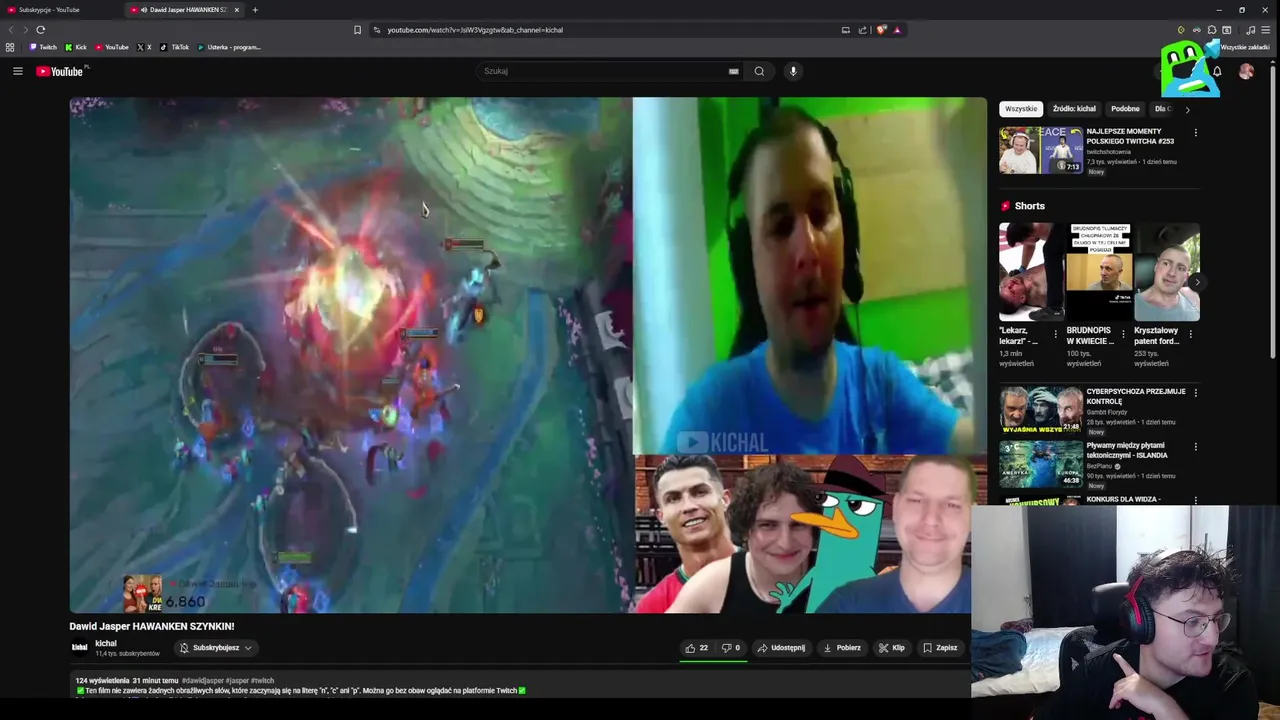Dislike the video with thumbs down

[x=731, y=648]
